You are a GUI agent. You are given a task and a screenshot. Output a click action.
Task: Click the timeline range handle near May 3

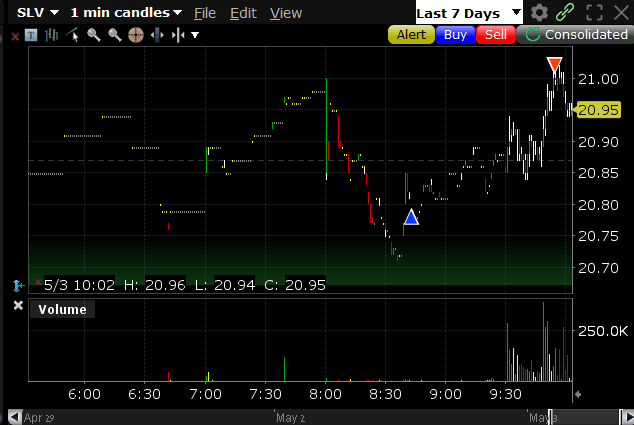point(550,417)
